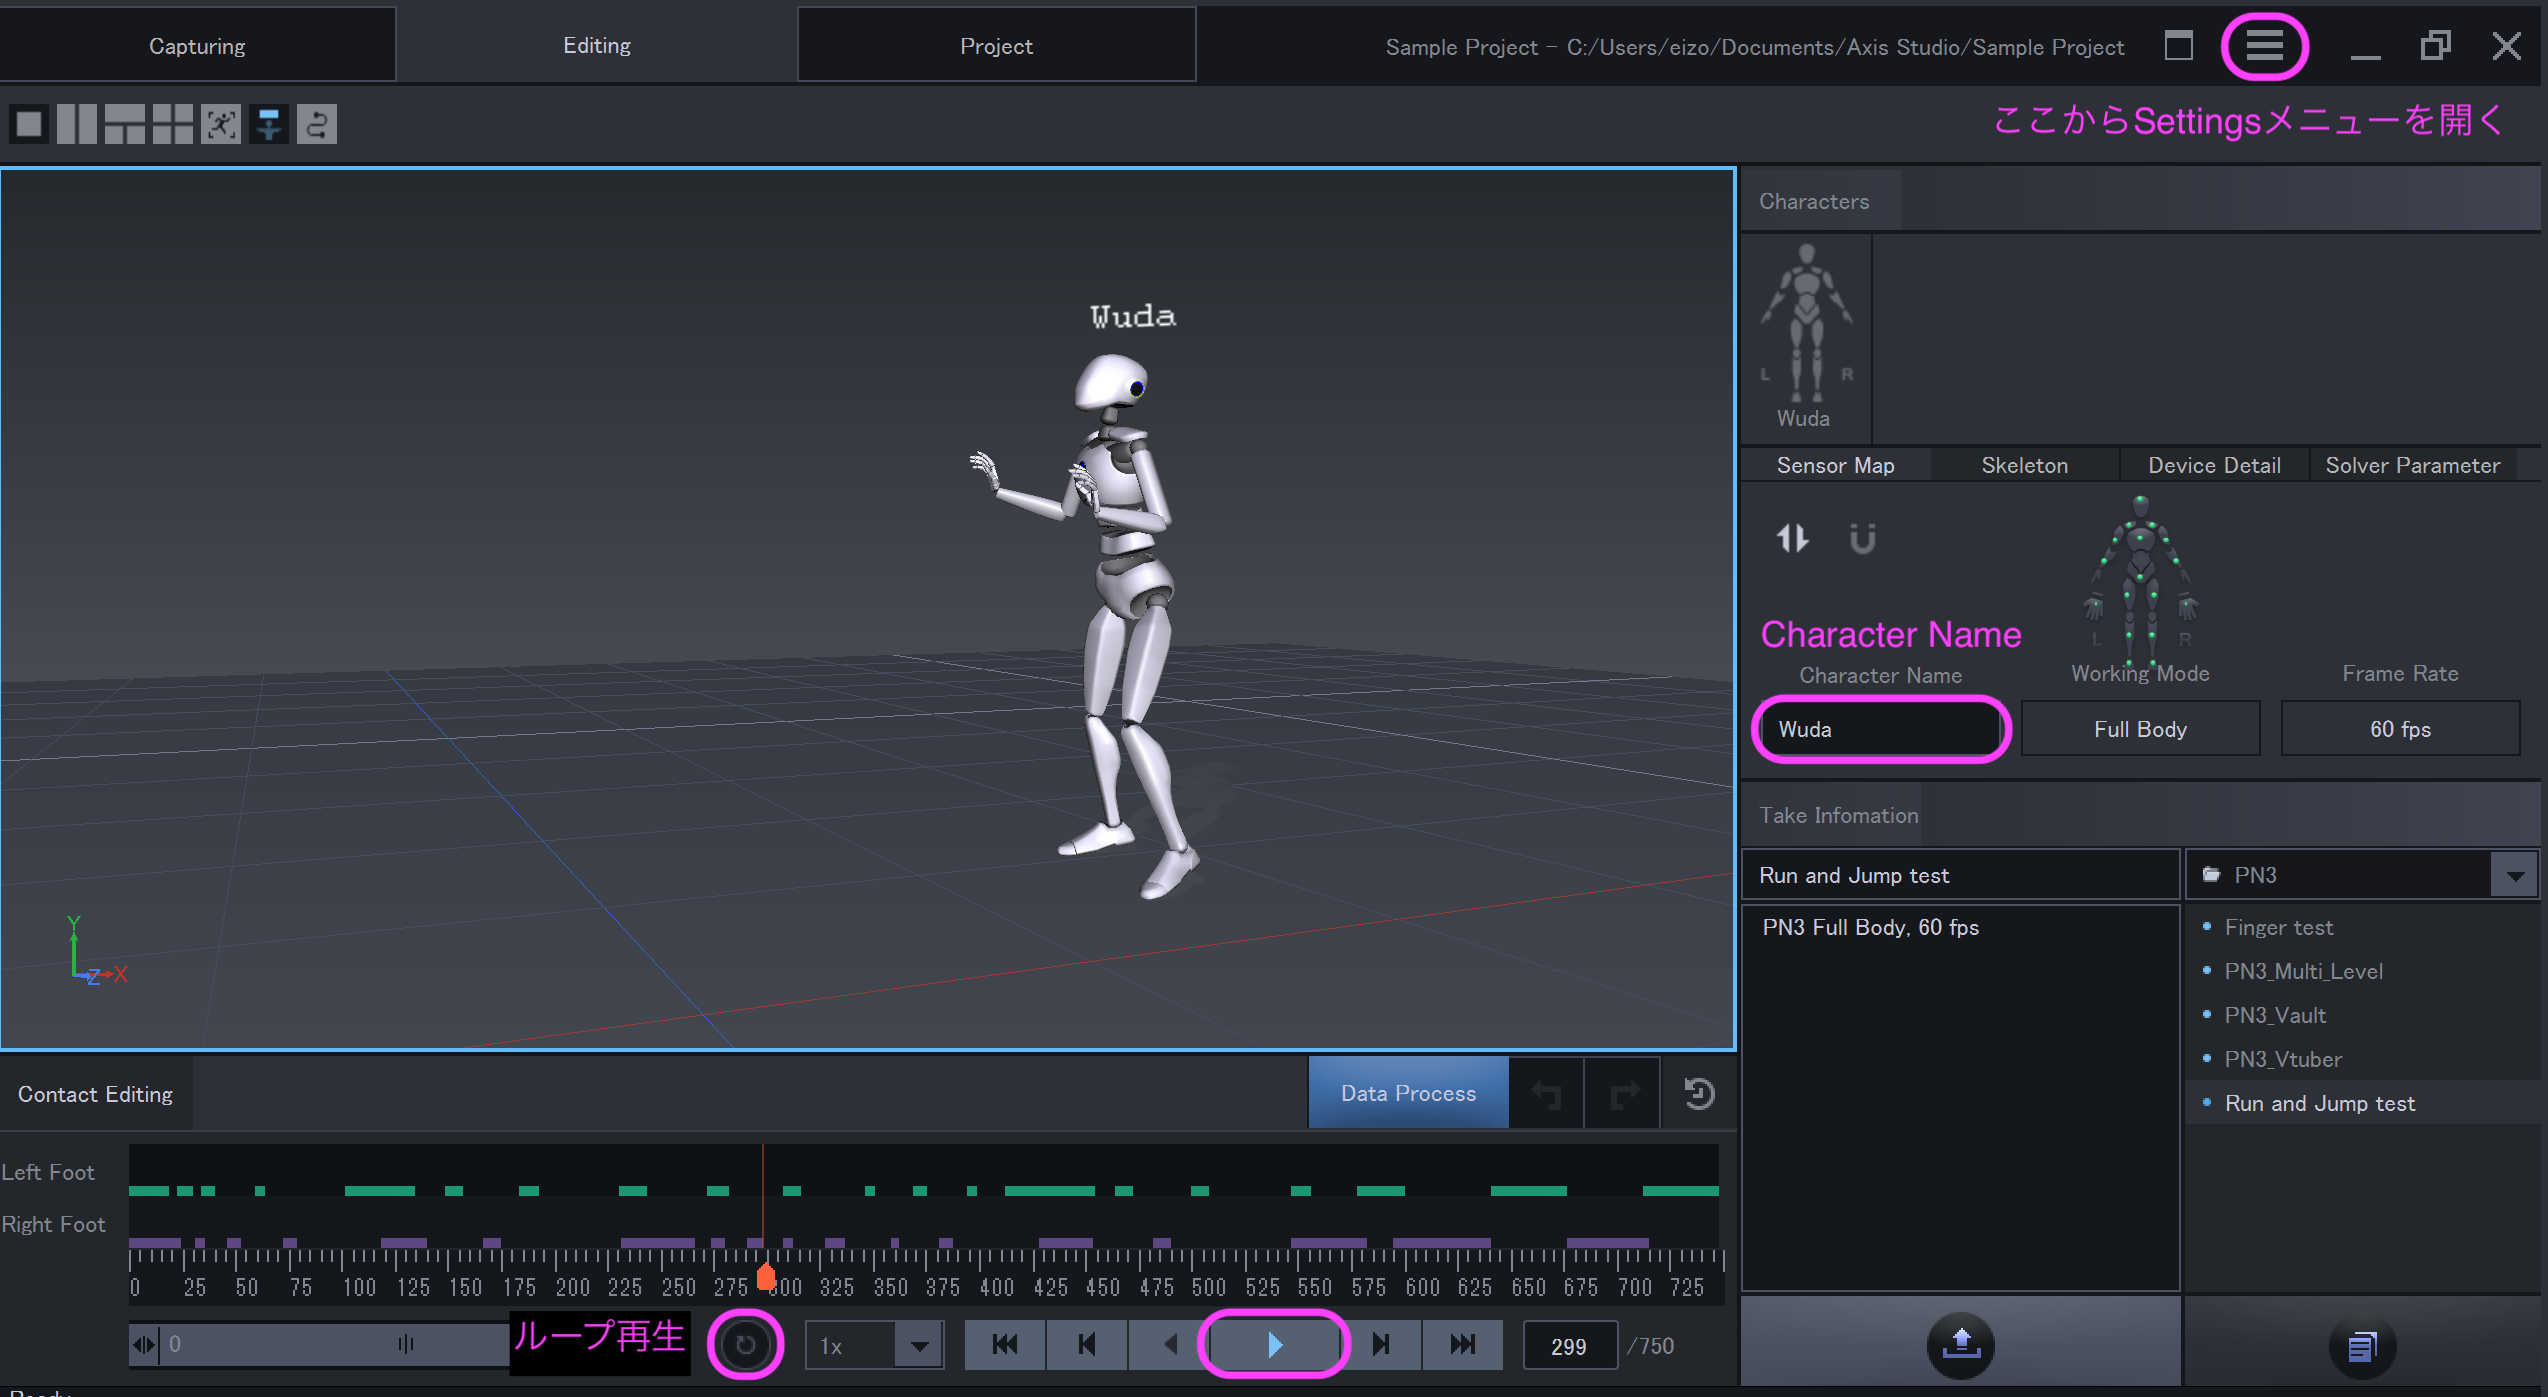Select the PN3_Vault take in list
This screenshot has width=2548, height=1397.
point(2275,1015)
